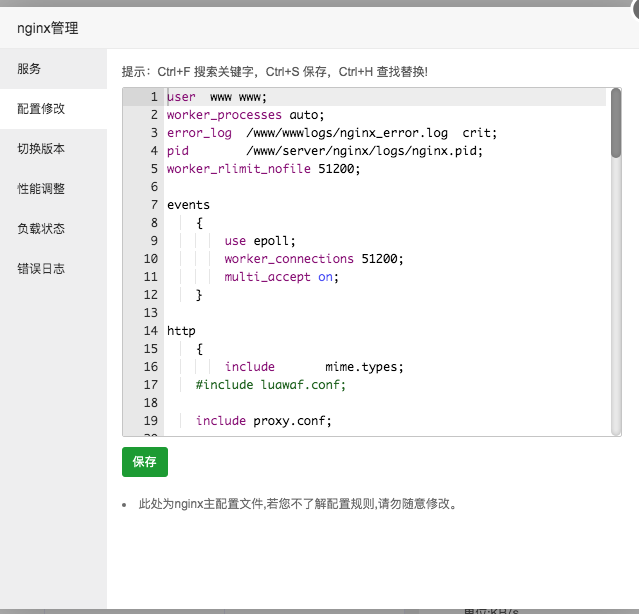Screen dimensions: 639x614
Task: Open the 错误日志 tab
Action: [53, 268]
